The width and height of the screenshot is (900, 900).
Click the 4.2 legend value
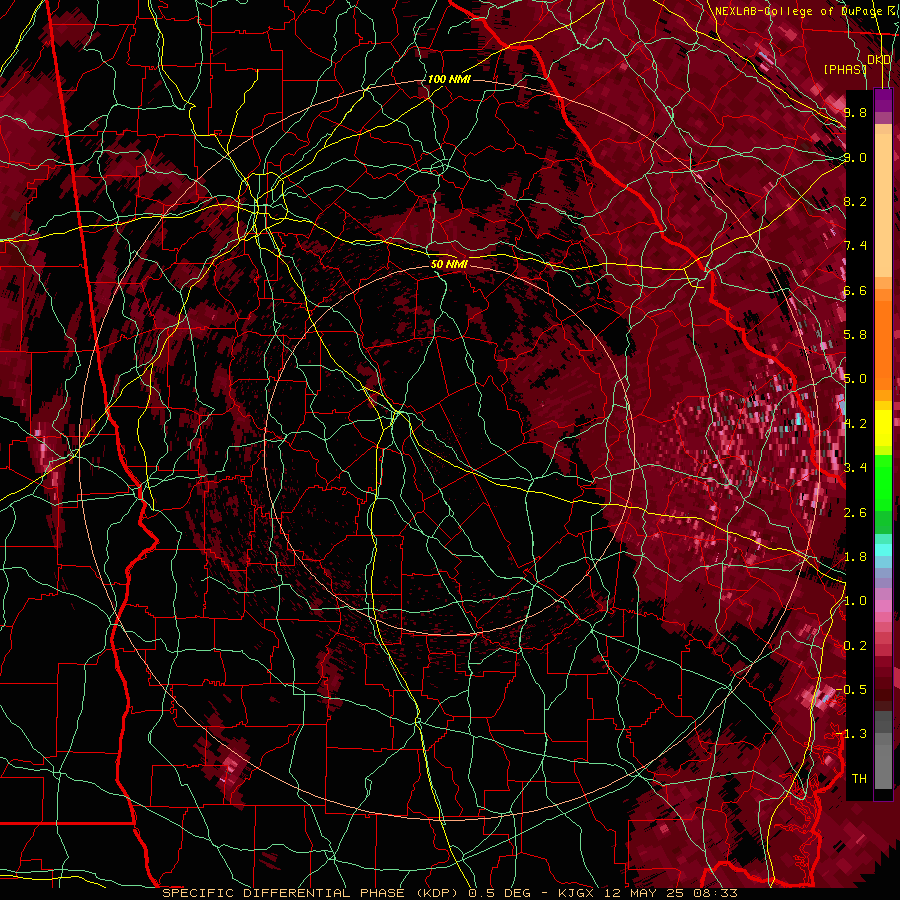(x=855, y=424)
